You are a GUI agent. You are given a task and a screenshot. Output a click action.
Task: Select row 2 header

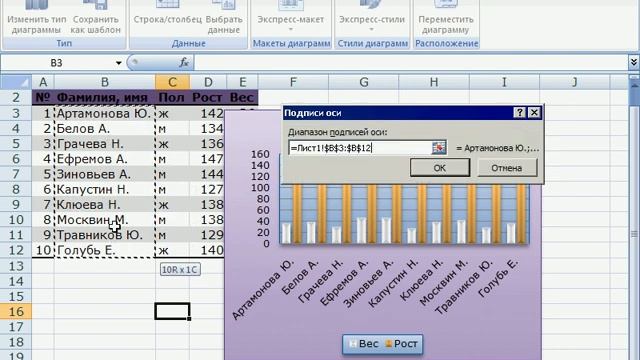(16, 98)
